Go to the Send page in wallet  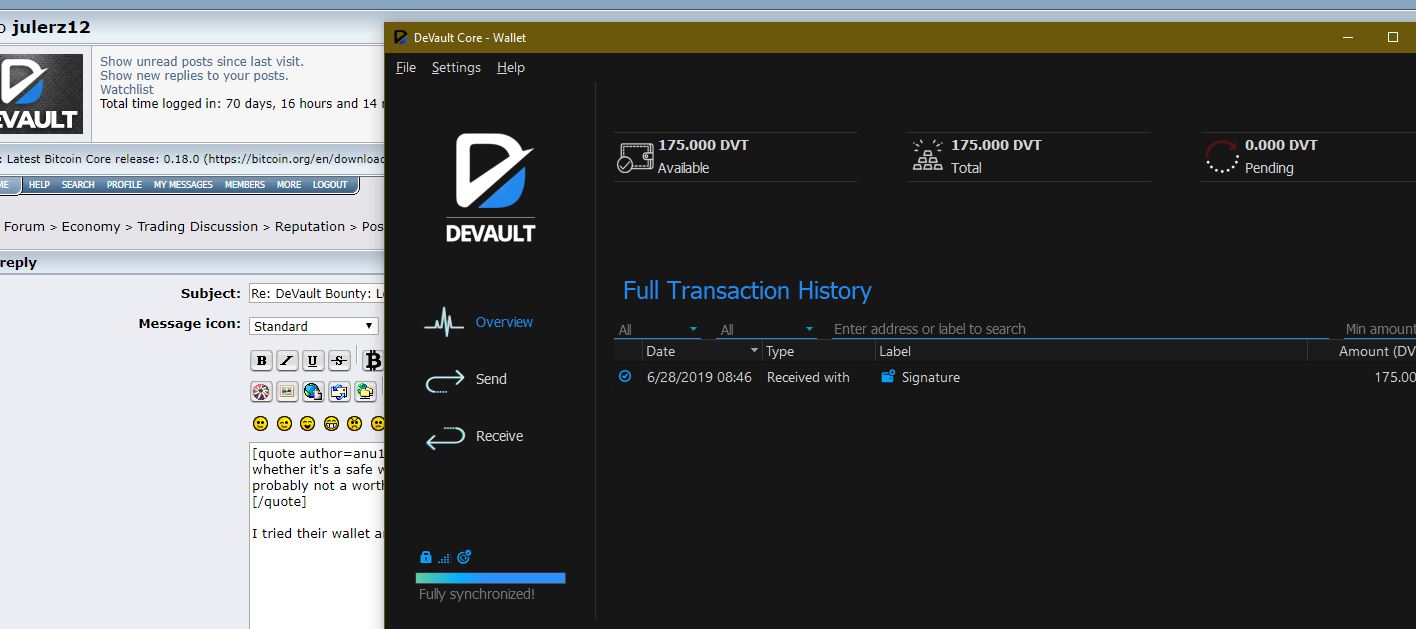click(x=491, y=380)
